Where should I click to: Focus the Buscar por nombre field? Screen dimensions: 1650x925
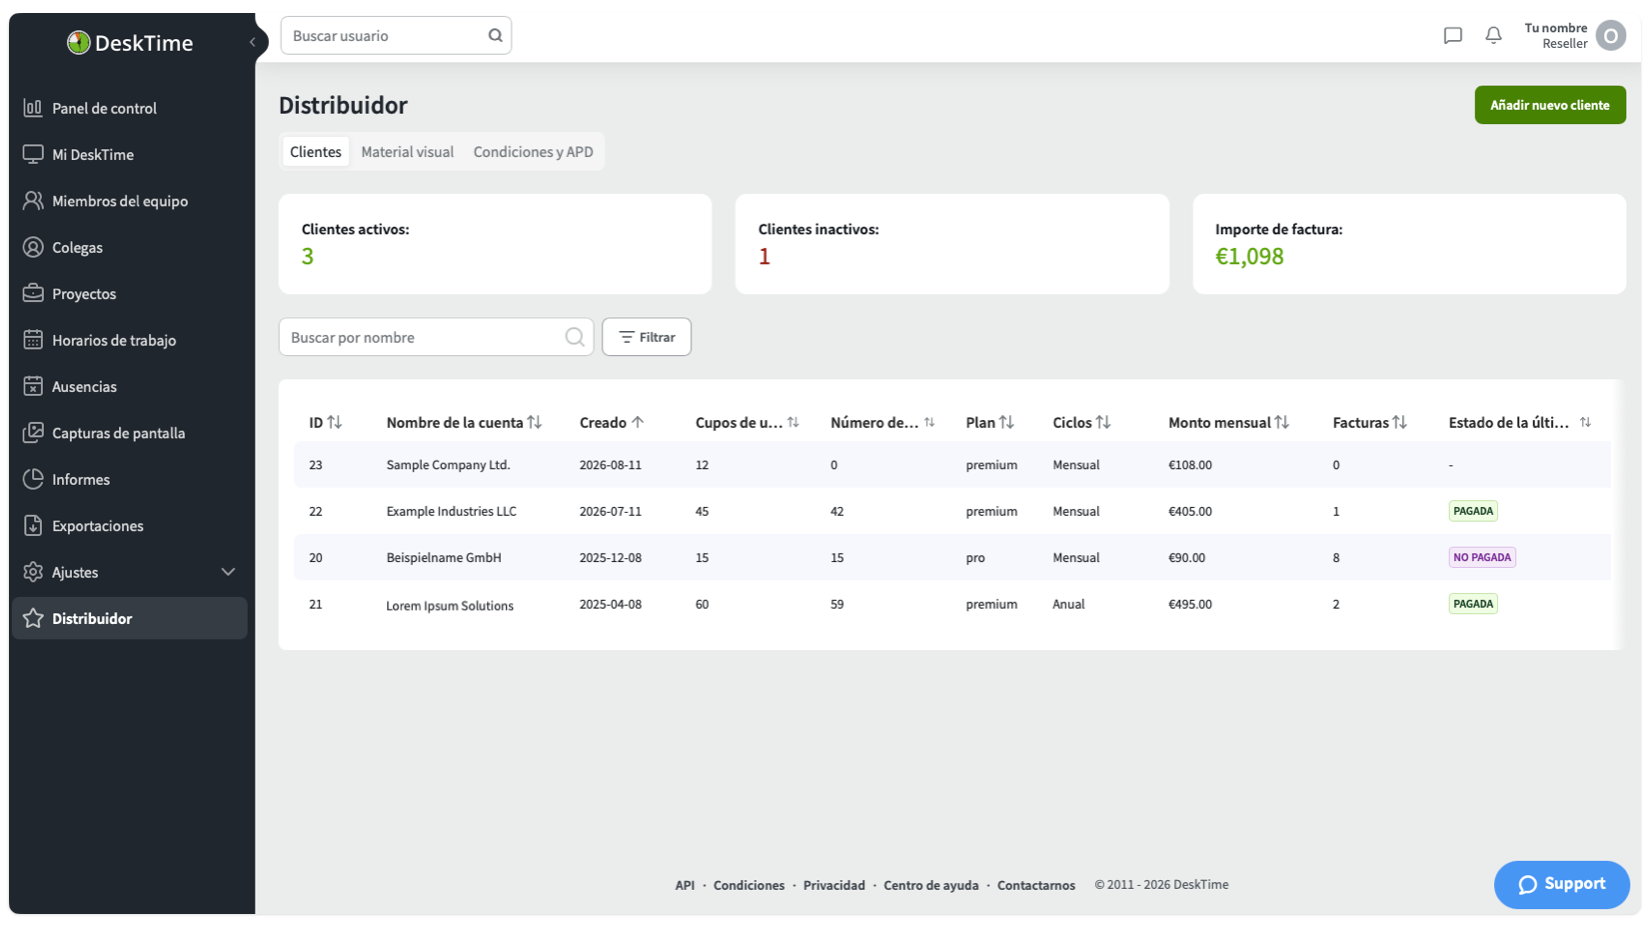pos(436,337)
